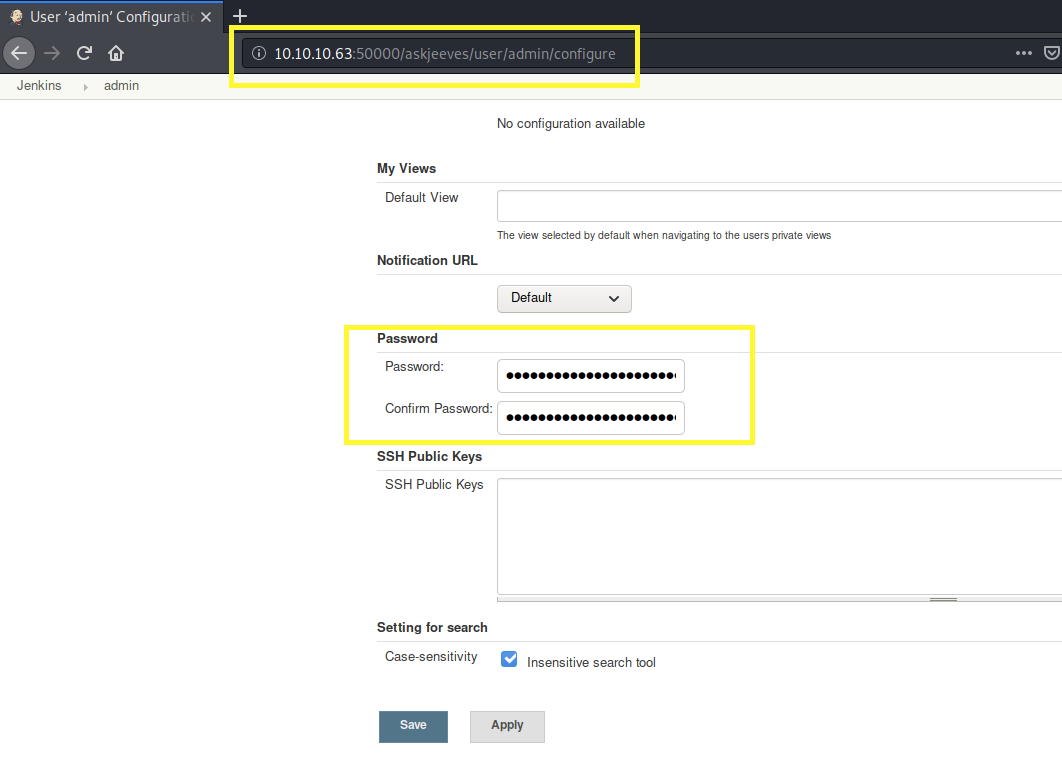1062x778 pixels.
Task: Open the Notification URL Default dropdown
Action: 564,298
